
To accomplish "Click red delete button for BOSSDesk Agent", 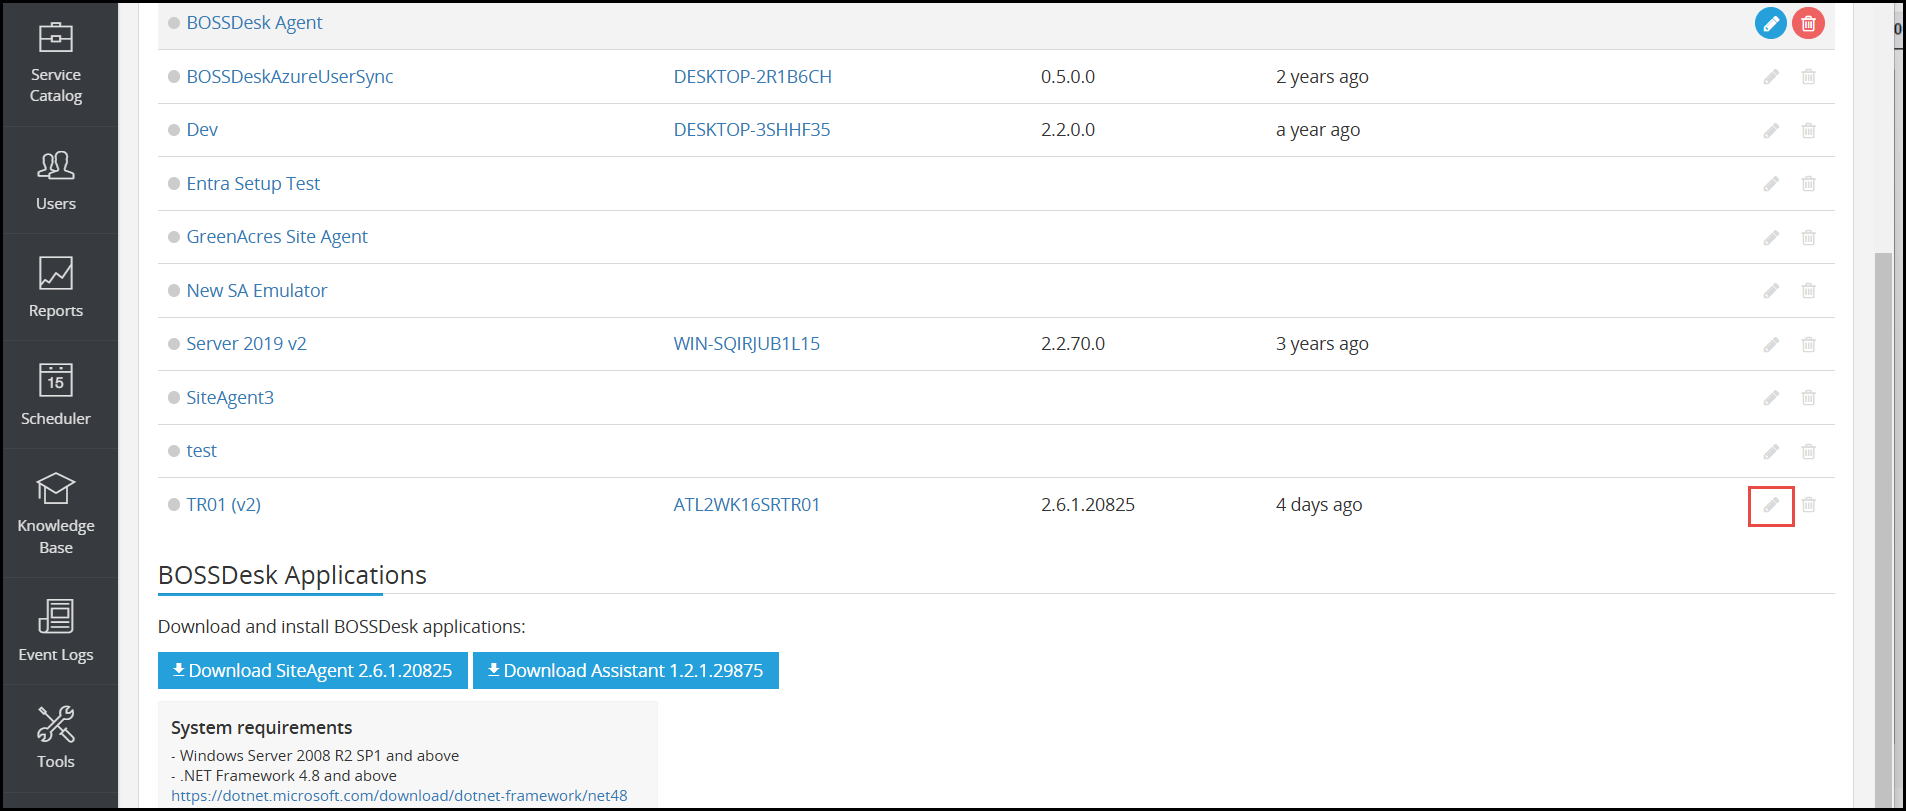I will click(x=1808, y=23).
